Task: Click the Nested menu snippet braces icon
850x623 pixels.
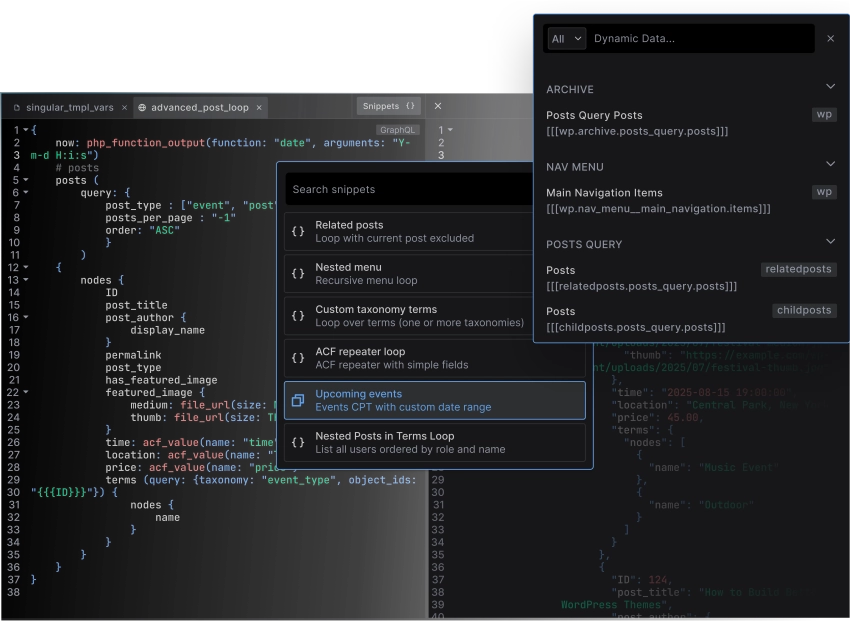Action: click(300, 273)
